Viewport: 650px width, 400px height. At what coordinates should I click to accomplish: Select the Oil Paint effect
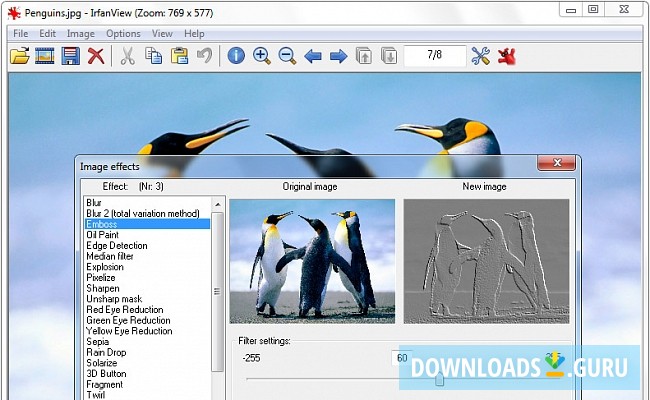pyautogui.click(x=147, y=235)
